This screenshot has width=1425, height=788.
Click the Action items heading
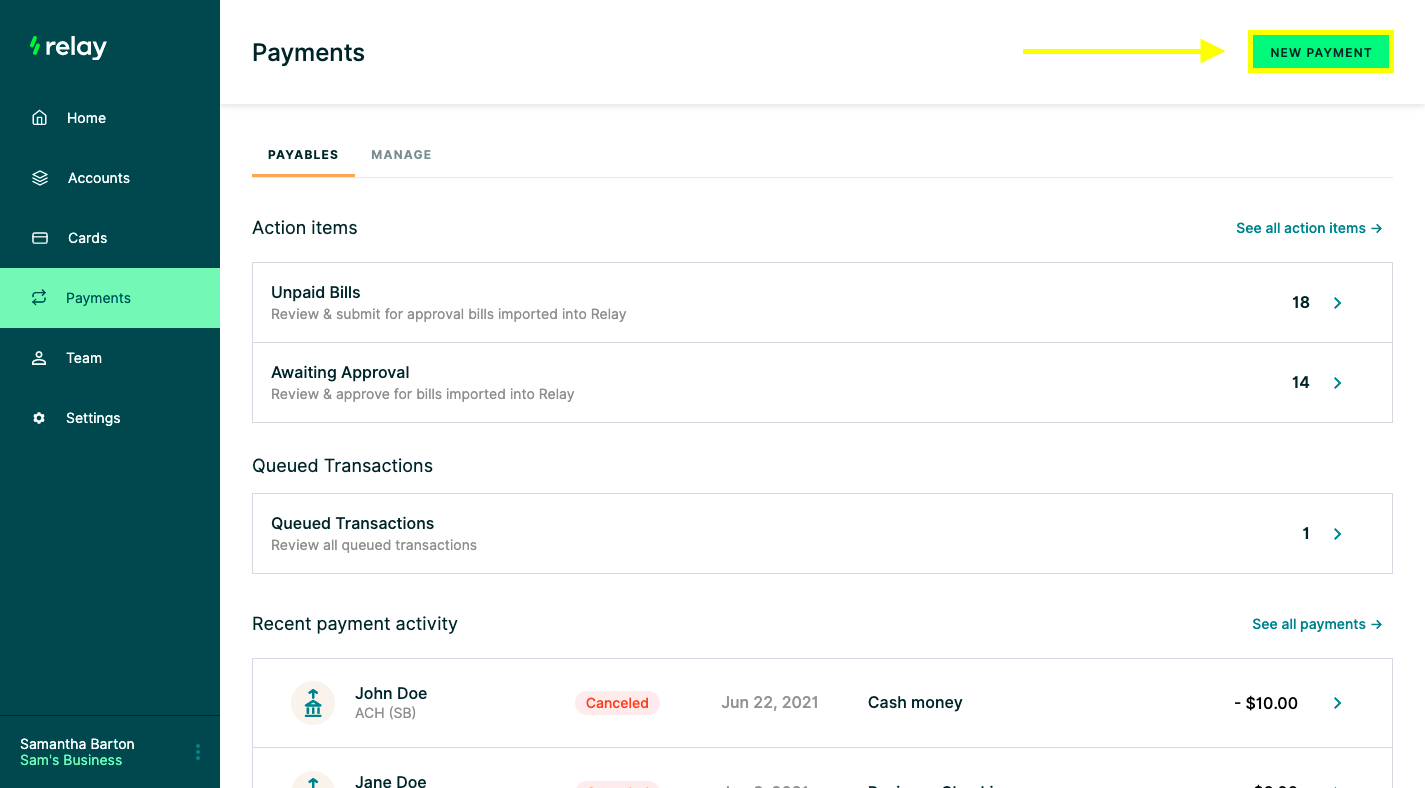coord(305,228)
